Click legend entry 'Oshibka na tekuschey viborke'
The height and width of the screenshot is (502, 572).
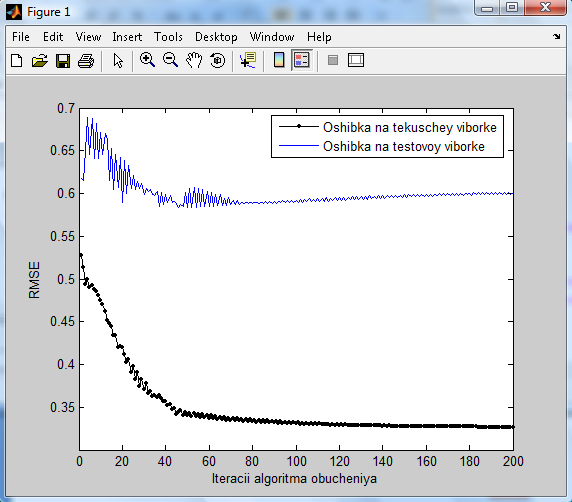click(410, 127)
